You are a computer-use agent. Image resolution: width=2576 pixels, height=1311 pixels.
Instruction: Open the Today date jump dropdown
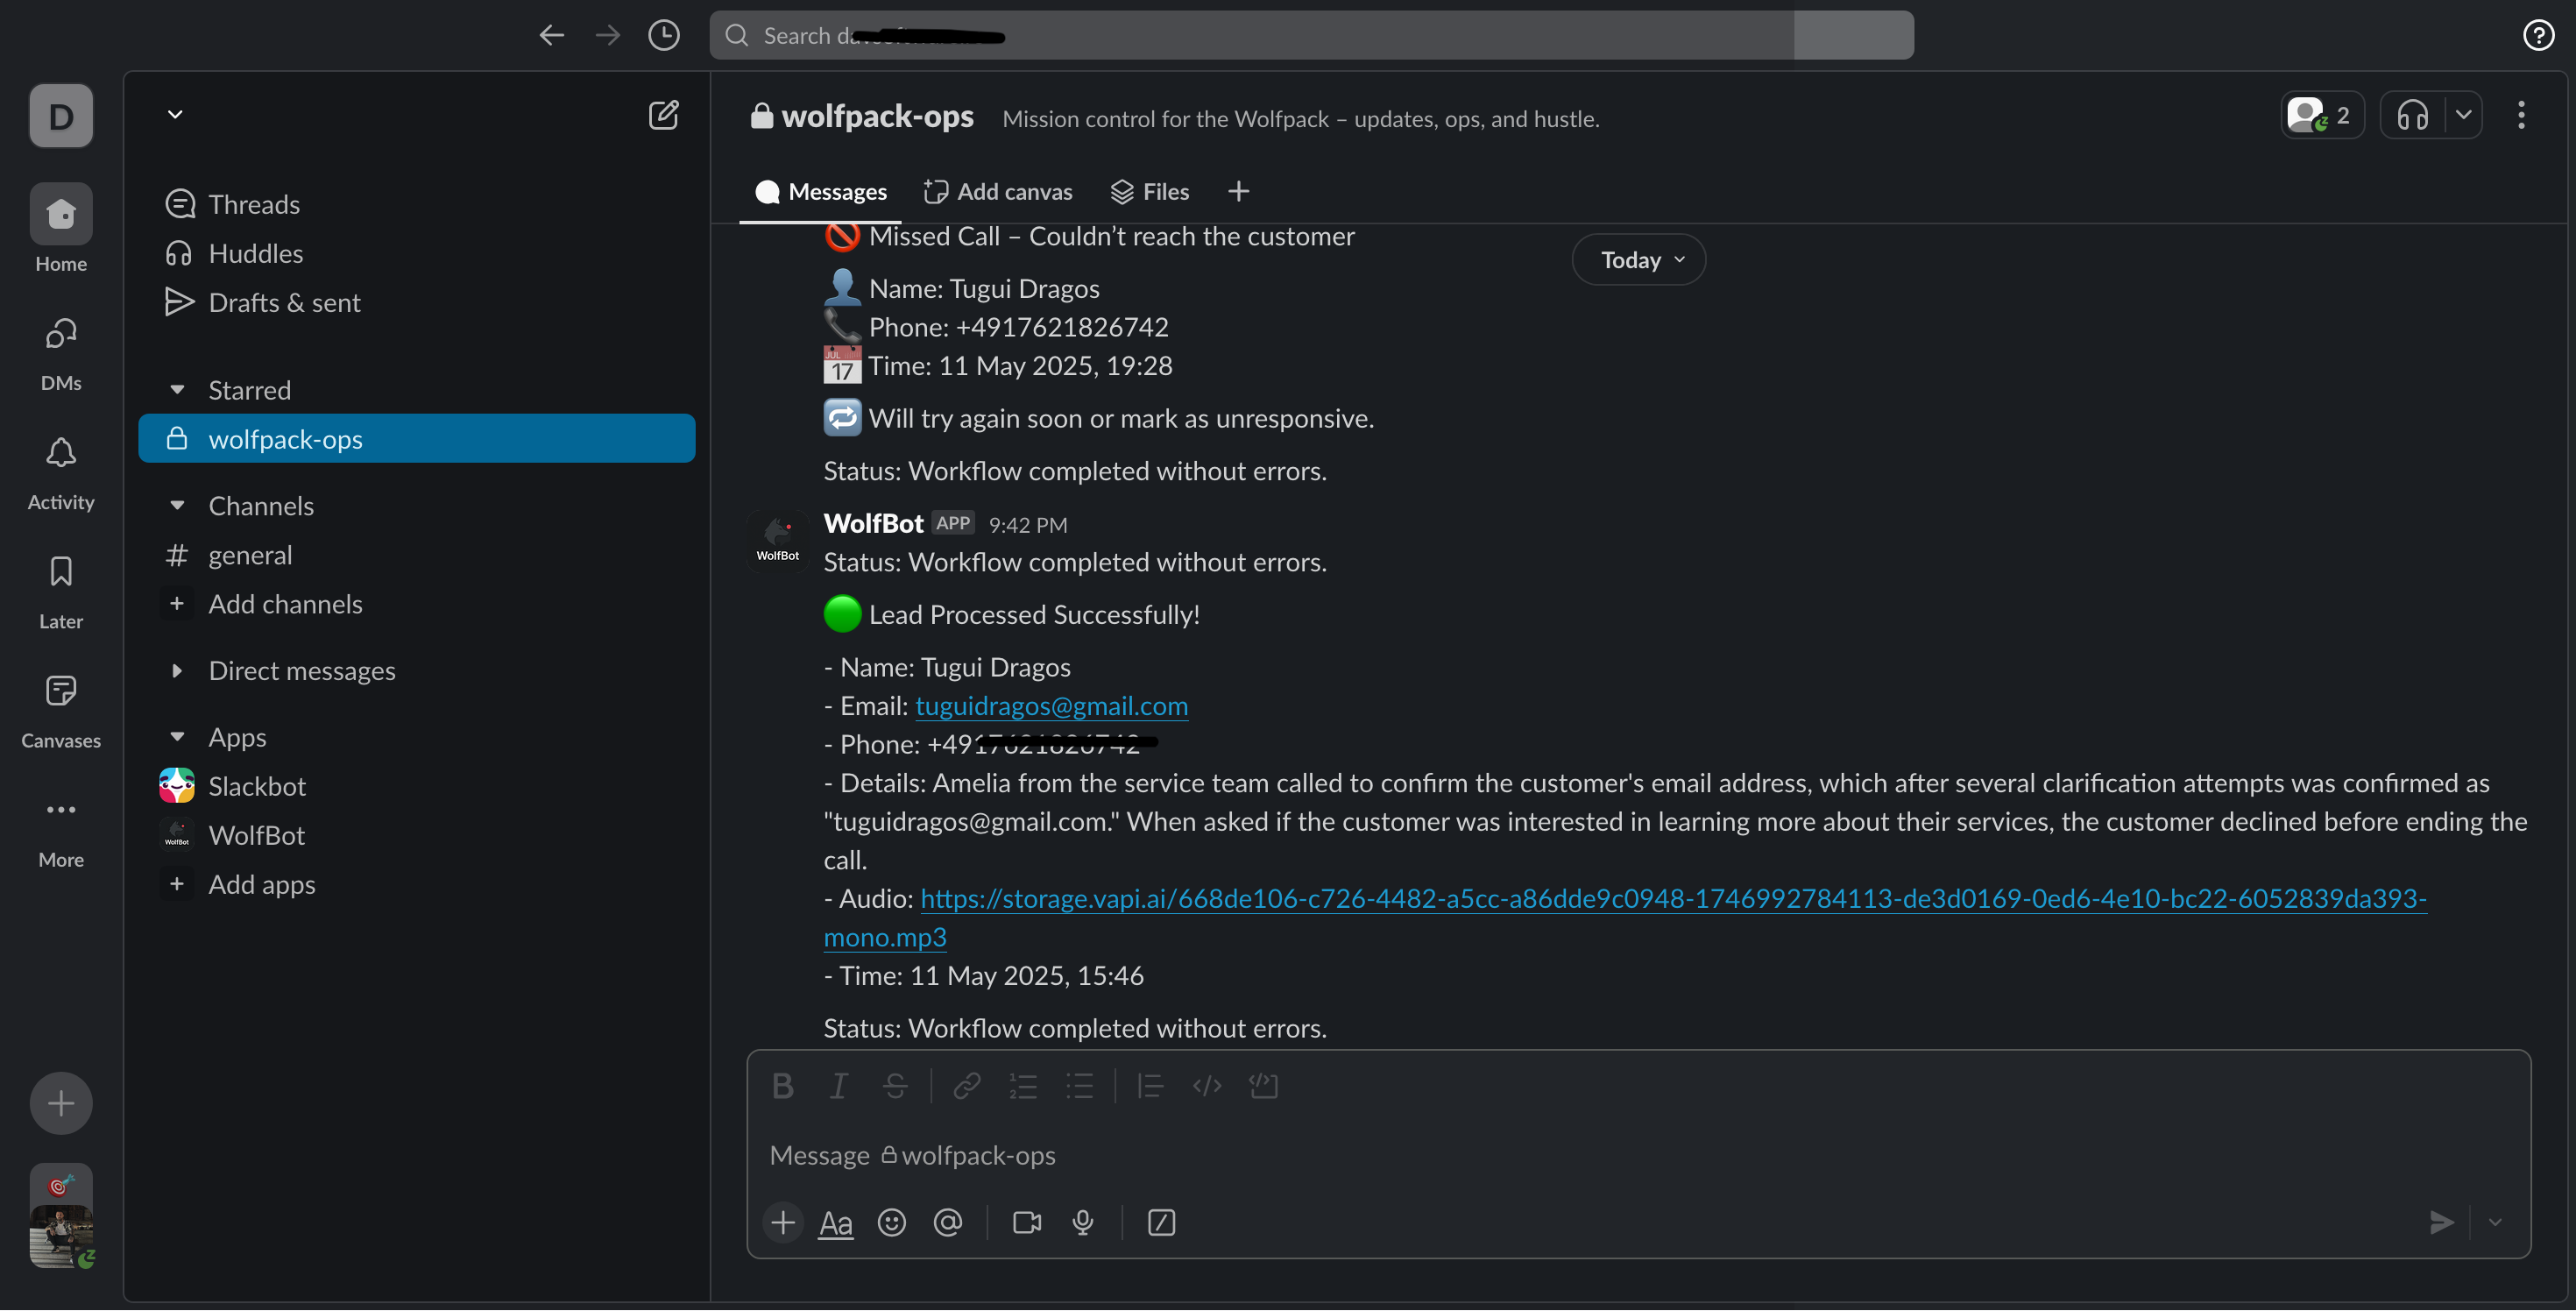click(x=1639, y=260)
